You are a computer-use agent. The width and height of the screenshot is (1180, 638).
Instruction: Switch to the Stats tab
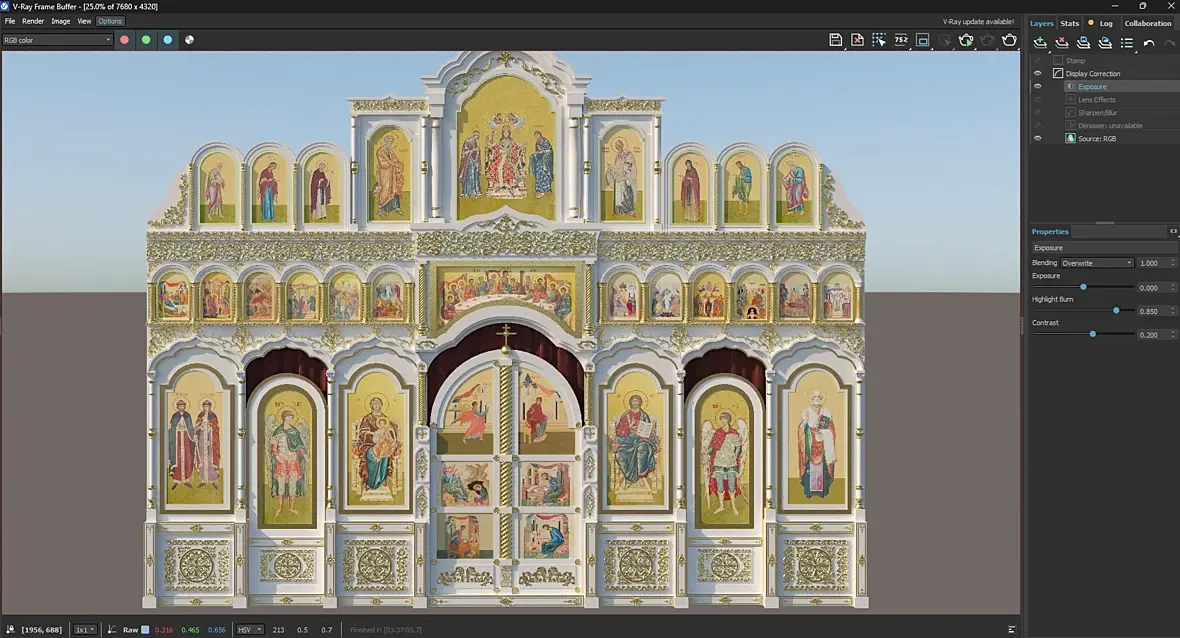(x=1069, y=23)
